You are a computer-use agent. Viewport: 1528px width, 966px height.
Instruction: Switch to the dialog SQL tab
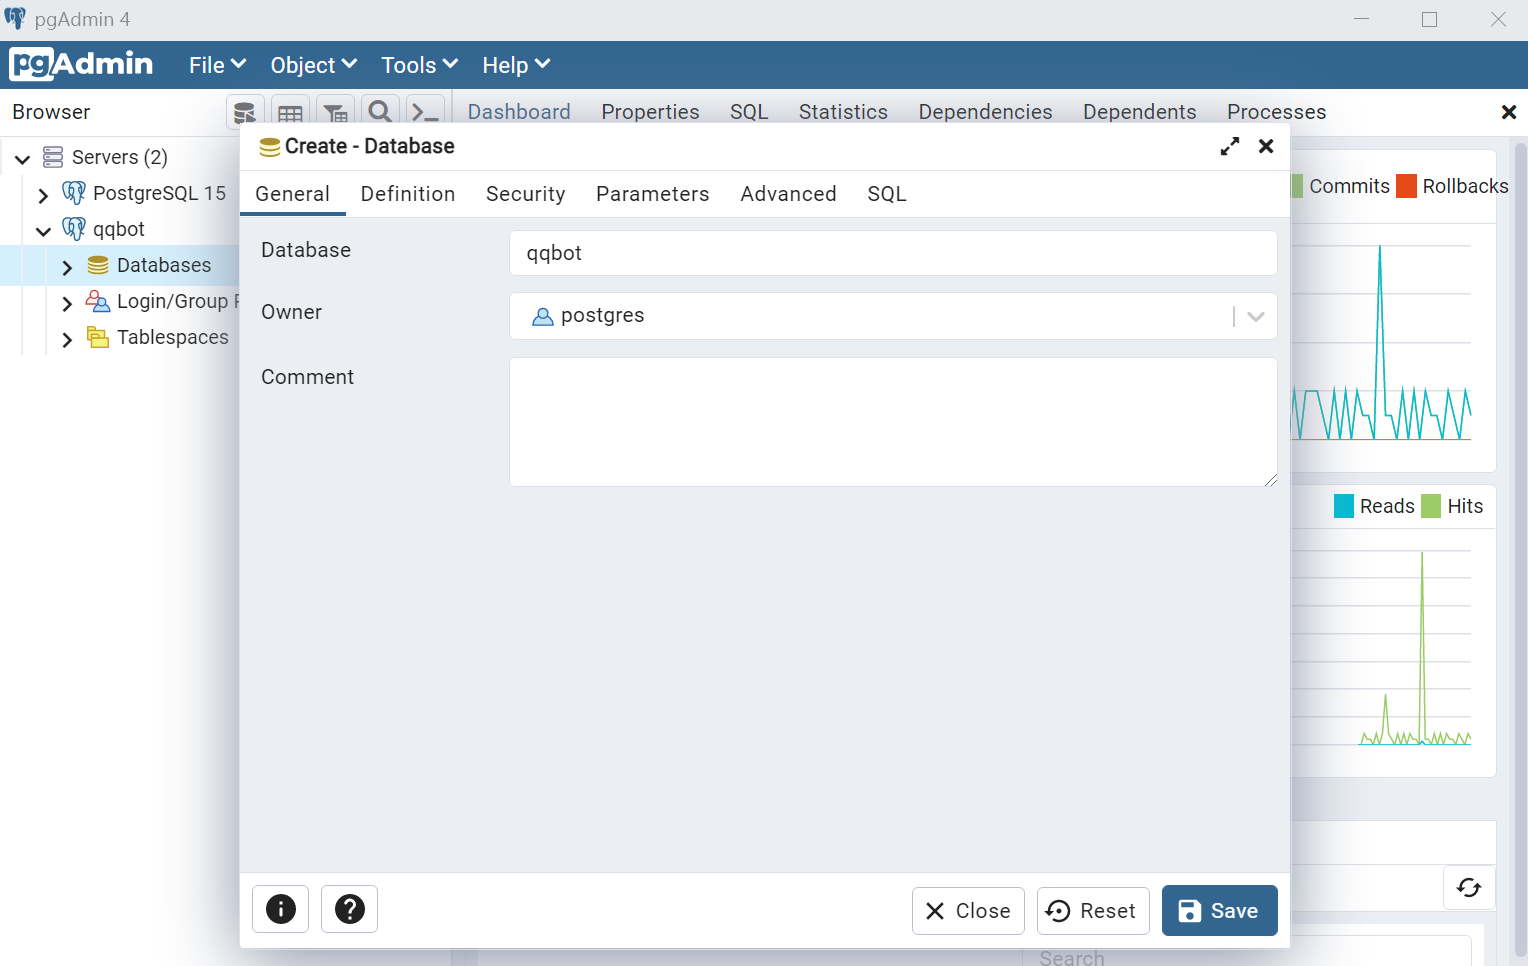click(887, 194)
